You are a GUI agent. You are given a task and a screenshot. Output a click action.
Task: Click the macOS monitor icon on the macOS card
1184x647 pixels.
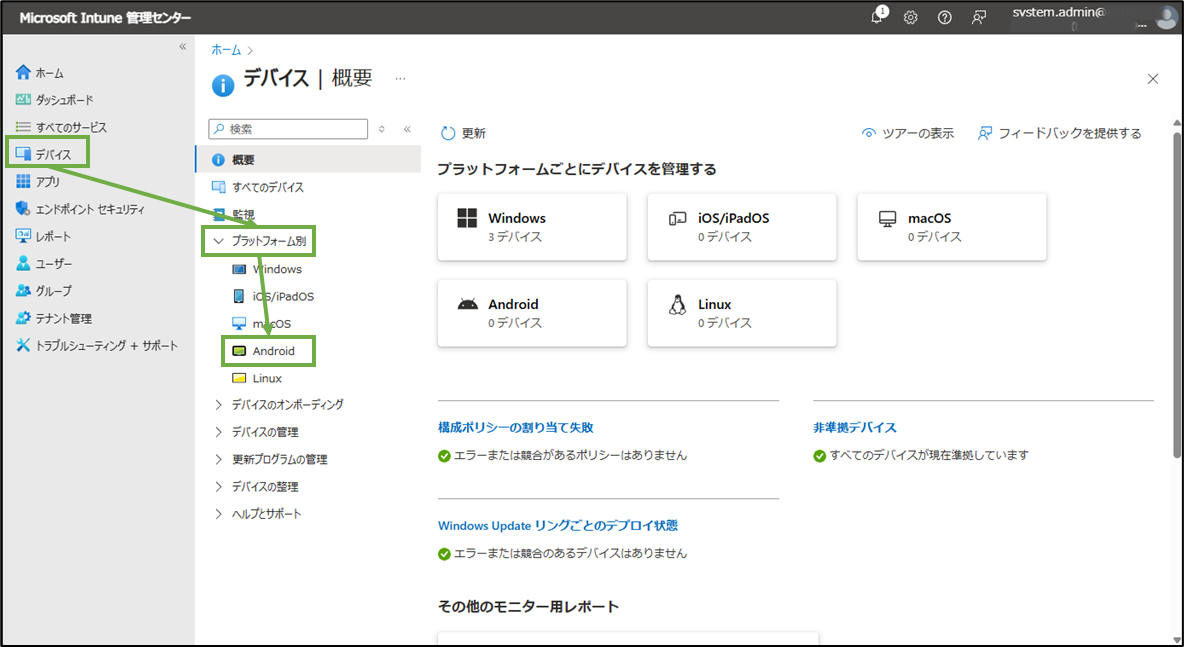(887, 218)
